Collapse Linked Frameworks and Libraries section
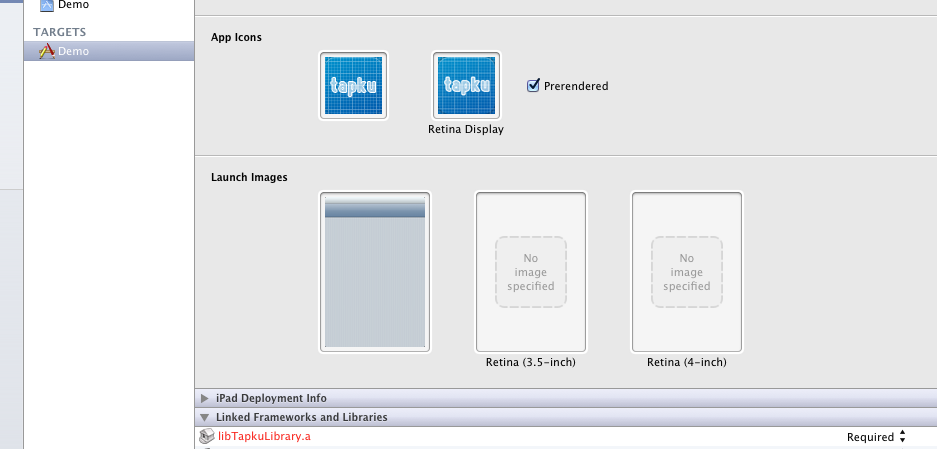The width and height of the screenshot is (937, 449). [x=205, y=417]
